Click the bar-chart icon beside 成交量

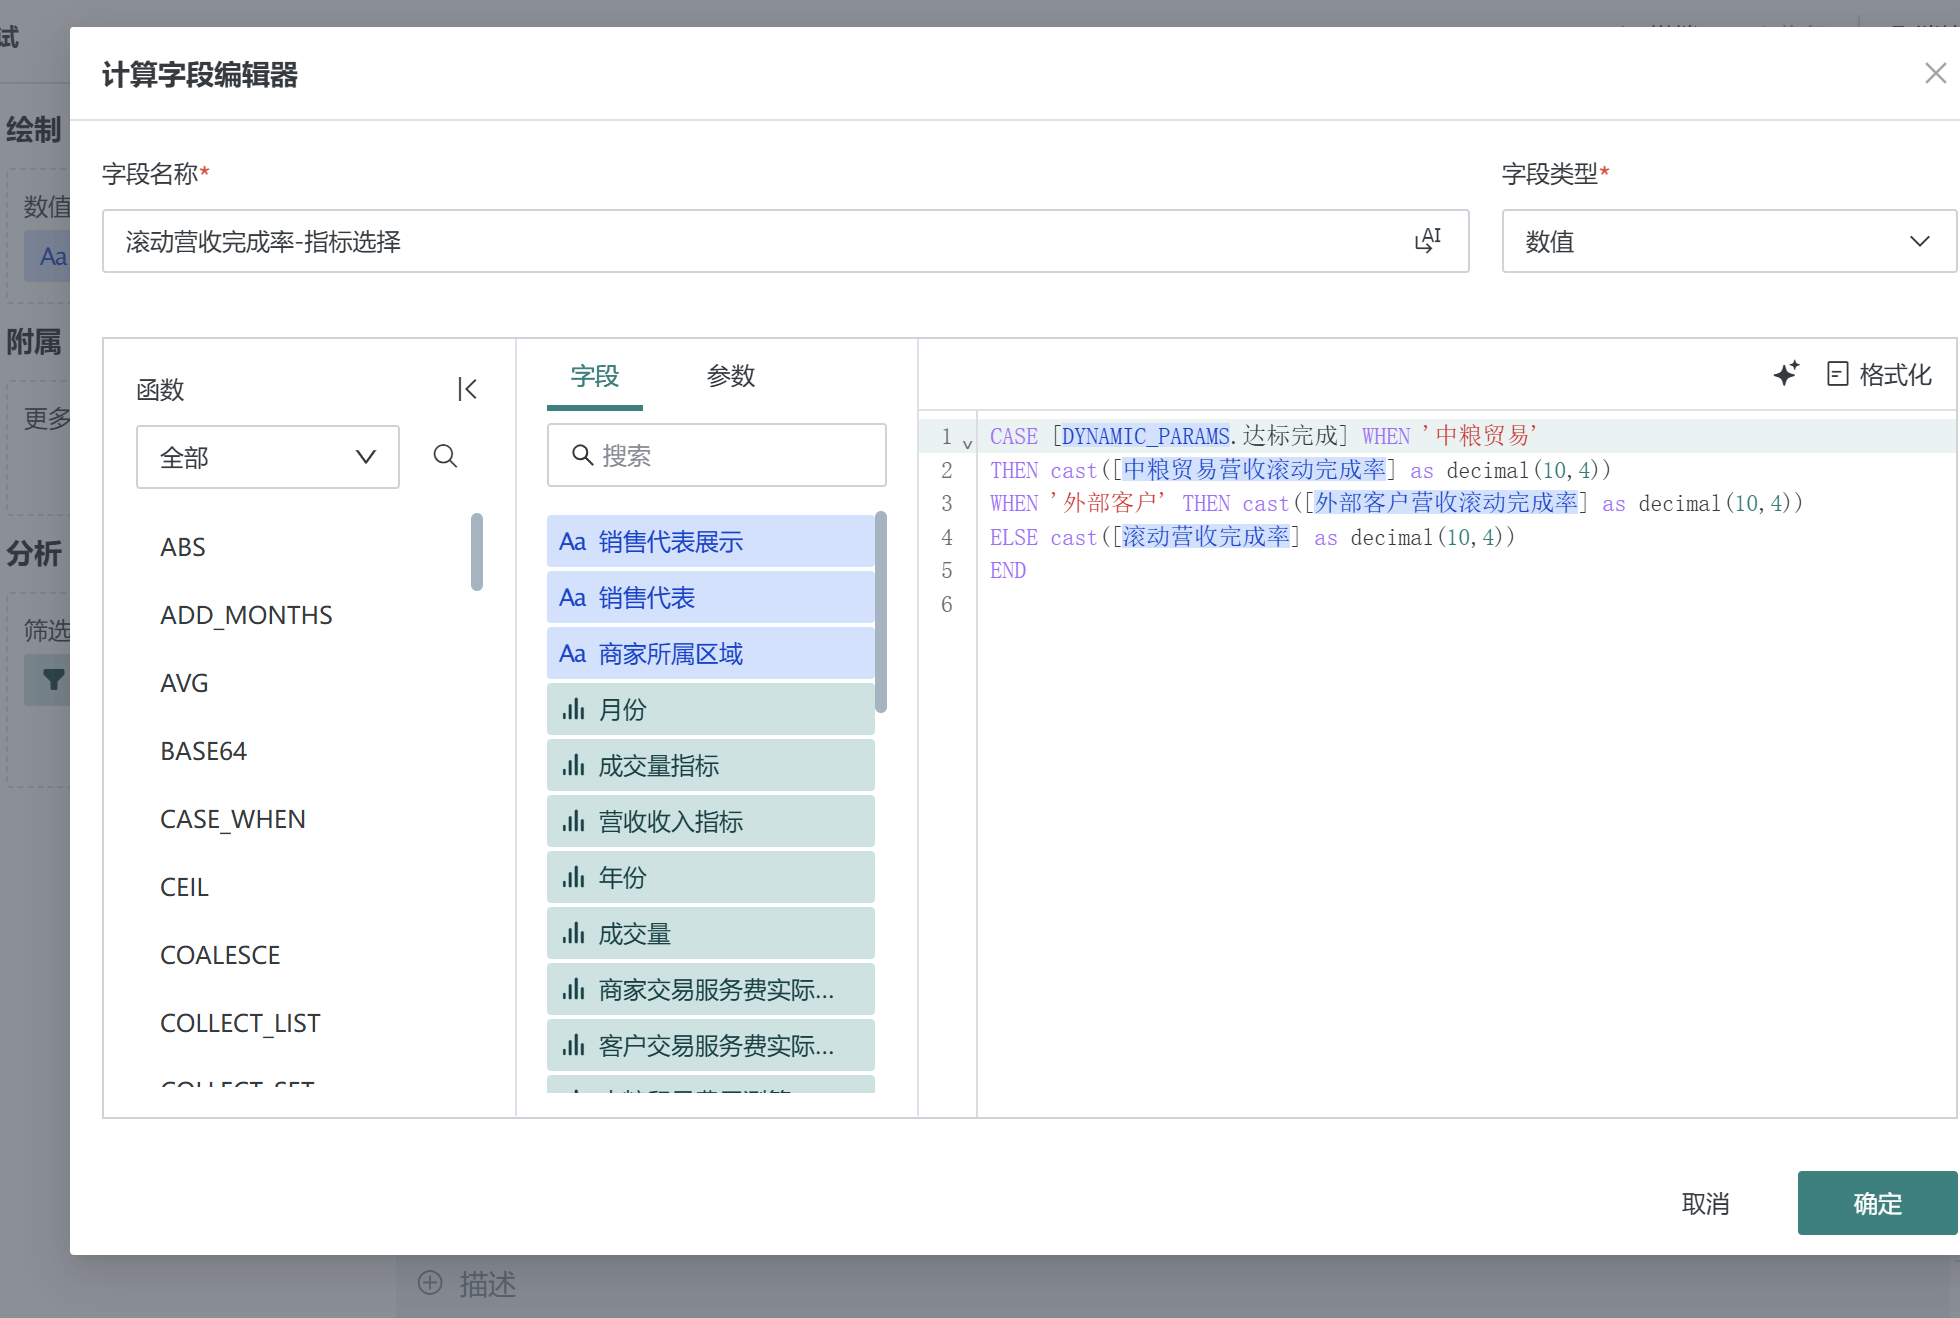click(572, 933)
